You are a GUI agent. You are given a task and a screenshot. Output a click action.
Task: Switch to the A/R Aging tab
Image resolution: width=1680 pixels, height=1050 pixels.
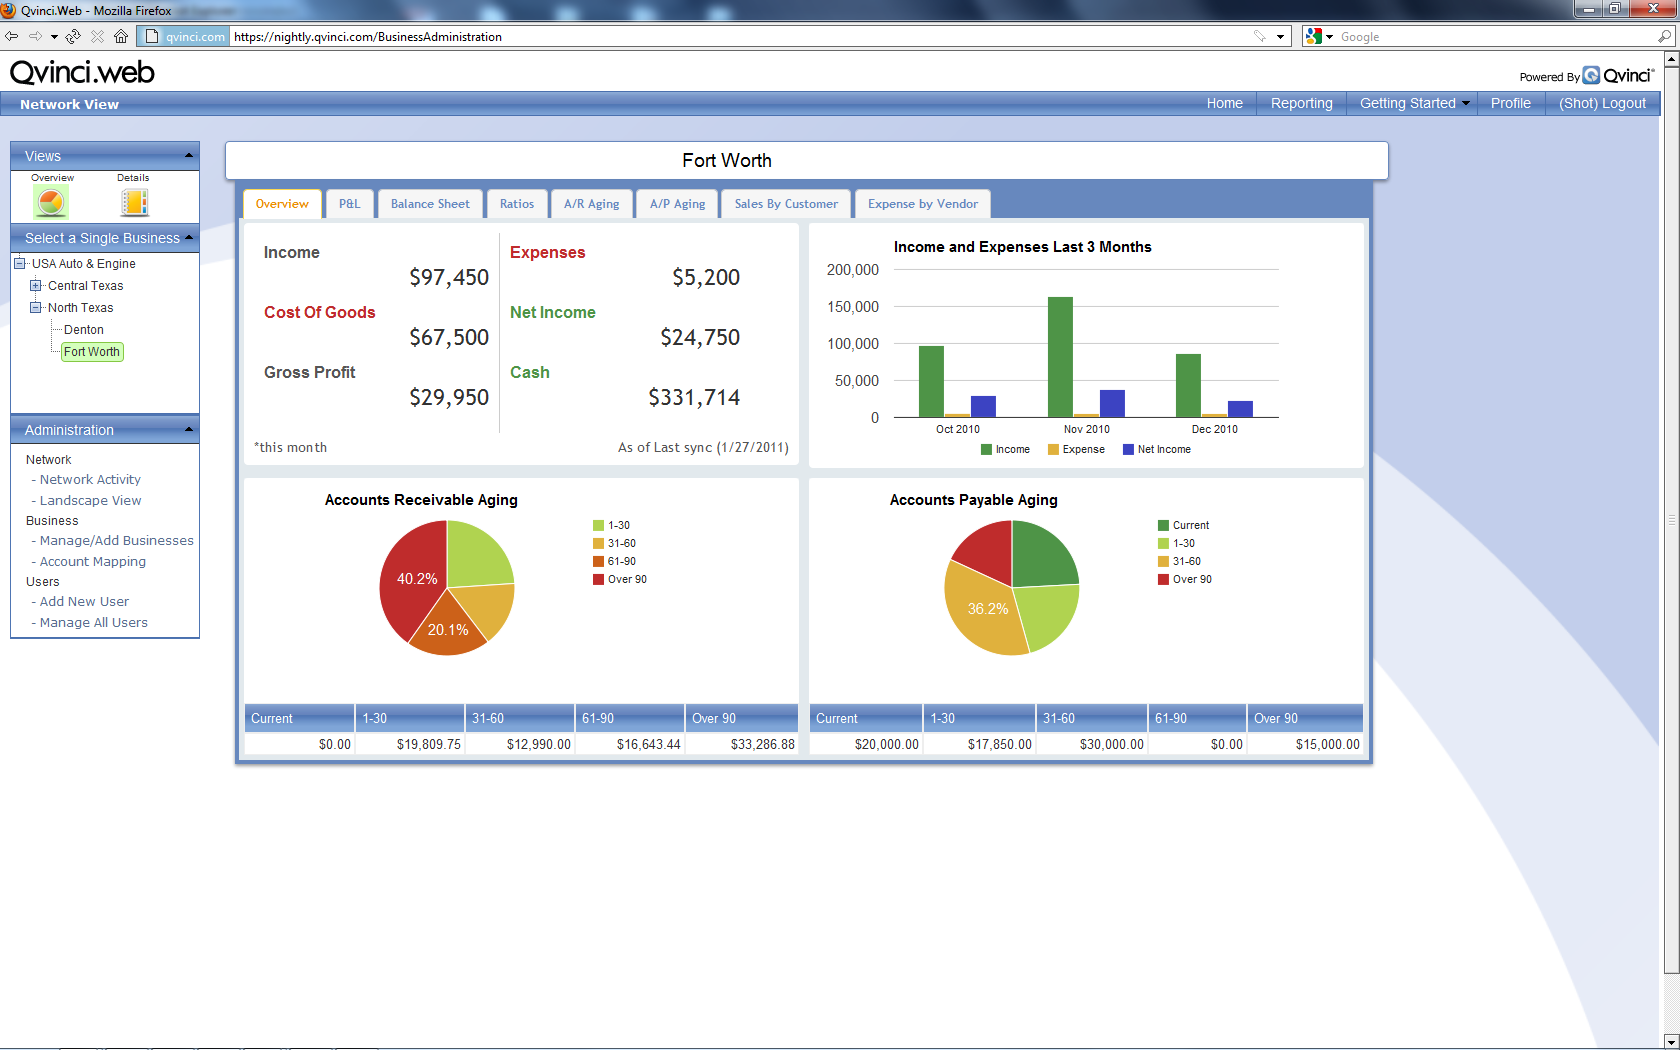tap(592, 204)
